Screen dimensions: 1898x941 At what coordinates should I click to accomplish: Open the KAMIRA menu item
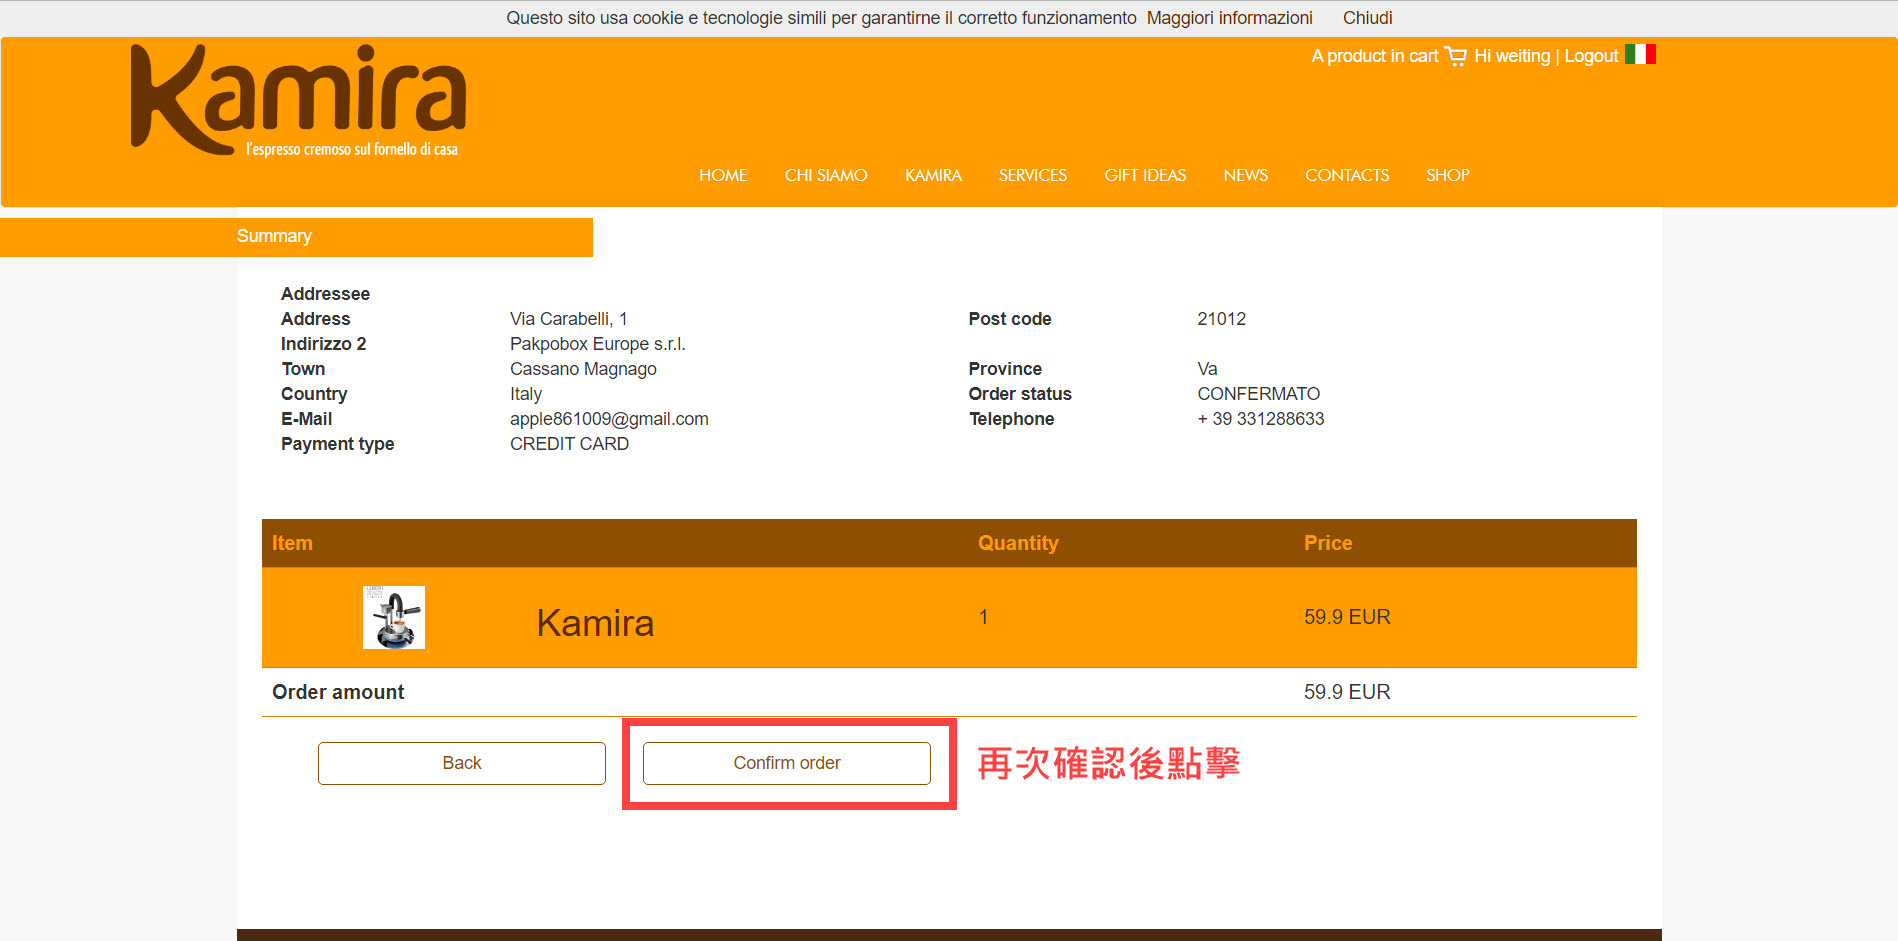tap(933, 175)
